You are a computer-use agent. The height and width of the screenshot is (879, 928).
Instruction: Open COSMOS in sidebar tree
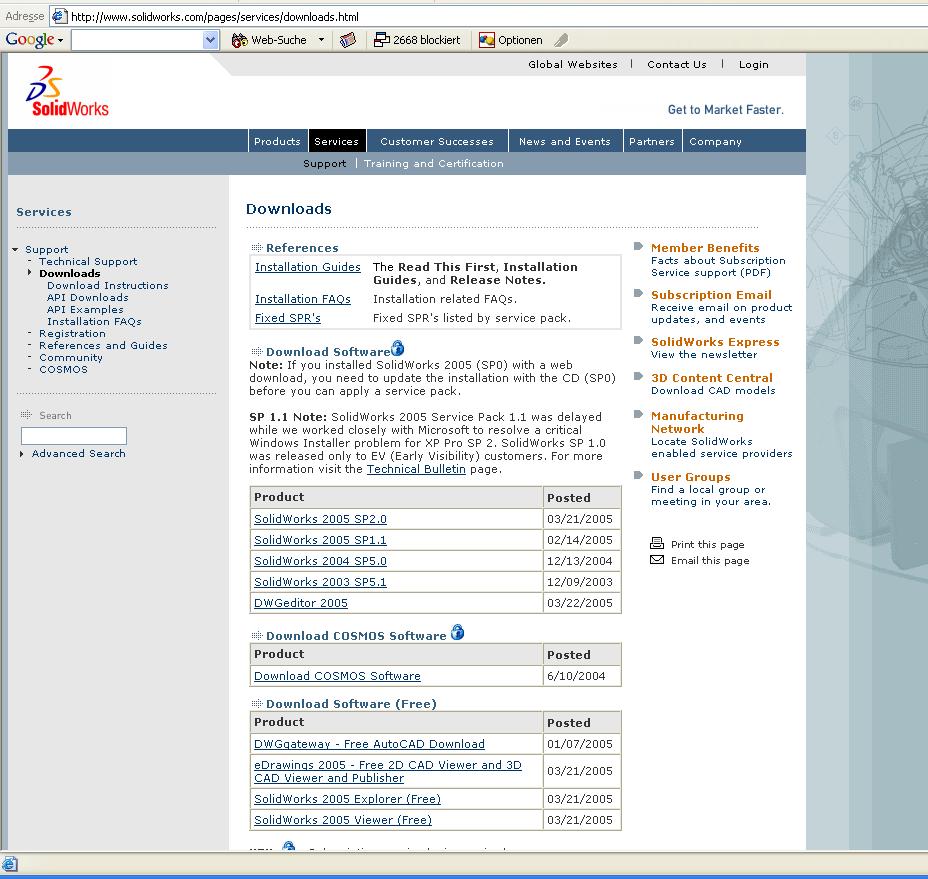tap(63, 369)
